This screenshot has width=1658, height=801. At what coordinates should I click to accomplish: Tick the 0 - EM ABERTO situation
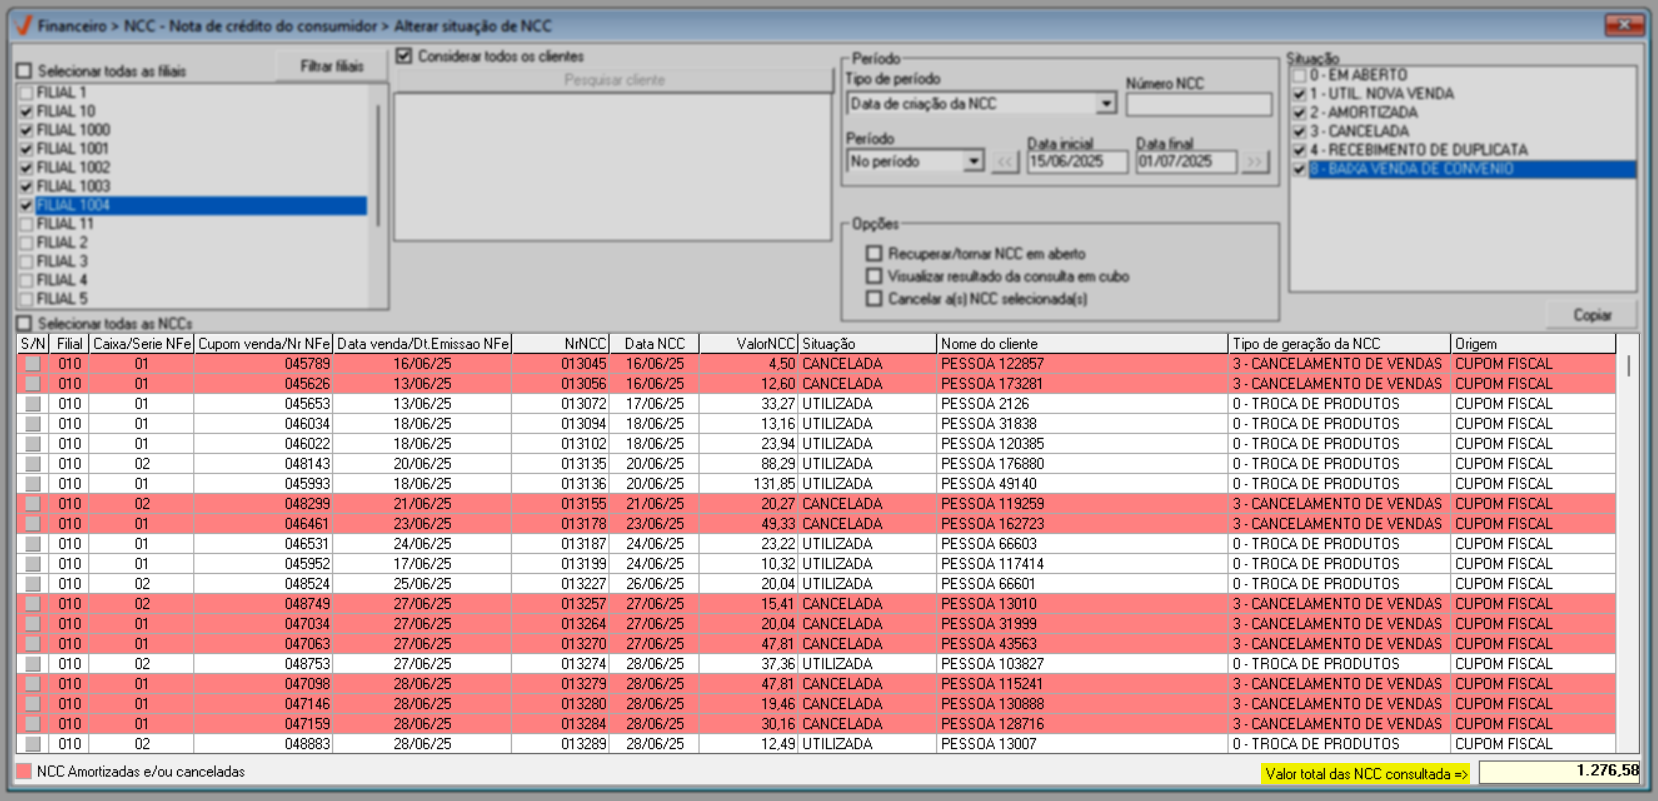[x=1299, y=75]
